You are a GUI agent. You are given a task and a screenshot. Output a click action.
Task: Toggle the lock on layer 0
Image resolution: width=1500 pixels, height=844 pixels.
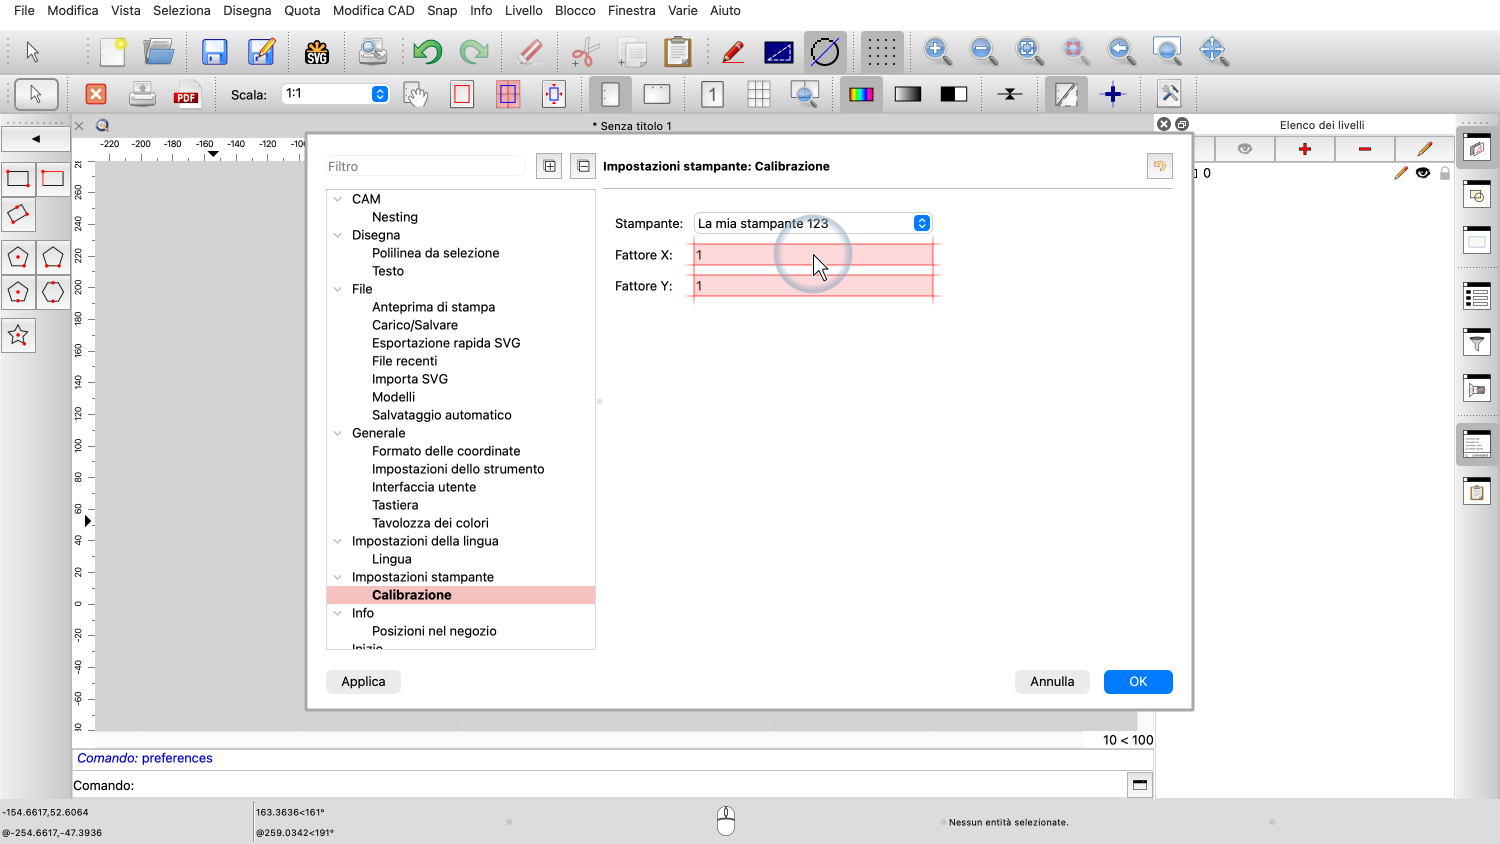pyautogui.click(x=1444, y=173)
